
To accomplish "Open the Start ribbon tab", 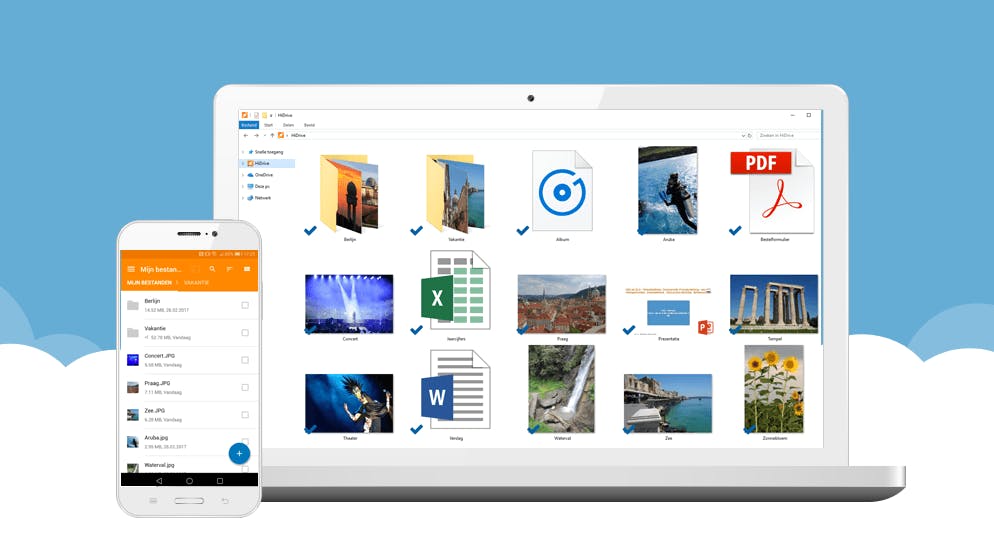I will tap(269, 125).
